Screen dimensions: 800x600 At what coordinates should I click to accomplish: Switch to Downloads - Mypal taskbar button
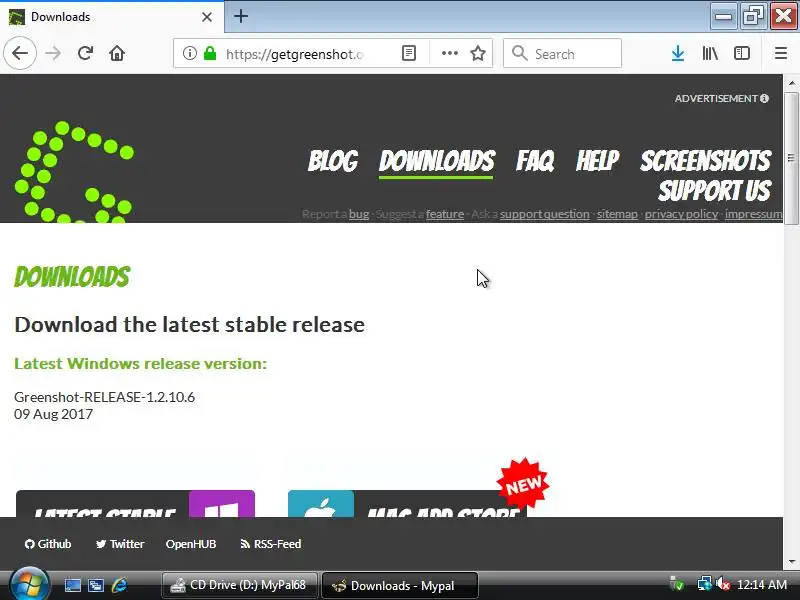tap(399, 585)
